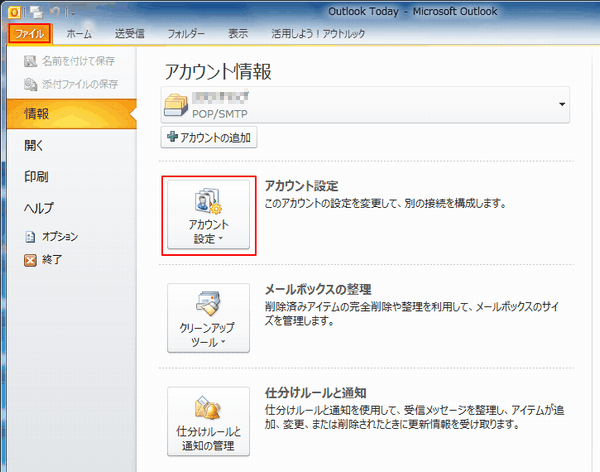Switch to the ホーム tab
The height and width of the screenshot is (472, 600).
79,34
